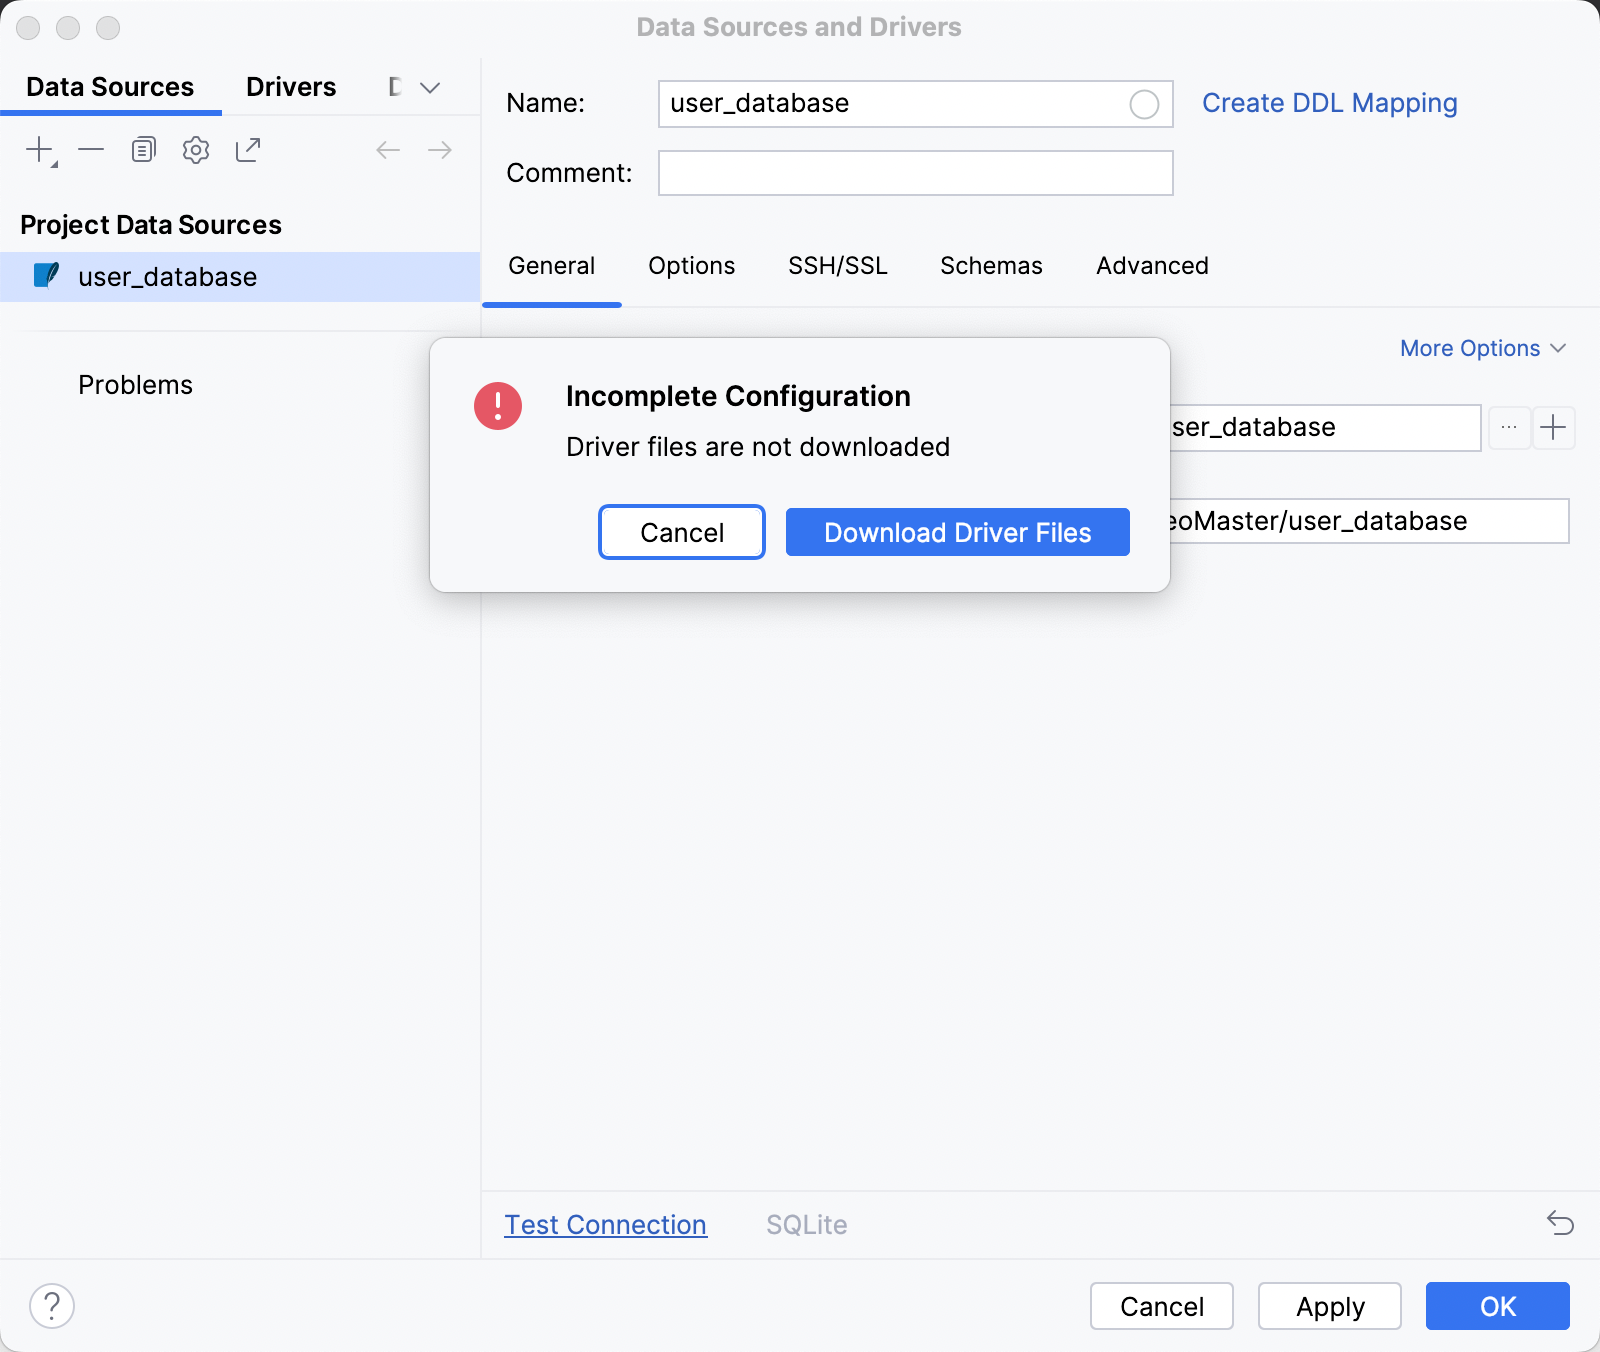
Task: Remove the selected data source
Action: point(92,150)
